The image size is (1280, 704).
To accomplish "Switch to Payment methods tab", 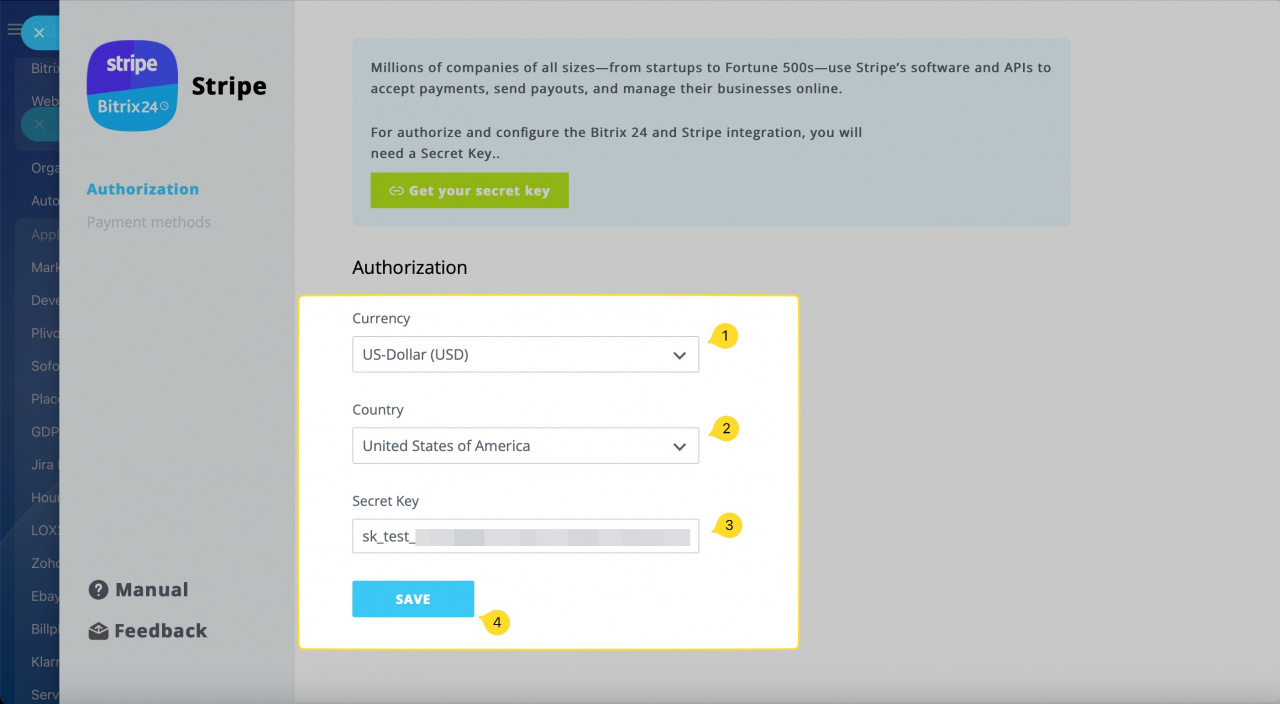I will pos(149,222).
